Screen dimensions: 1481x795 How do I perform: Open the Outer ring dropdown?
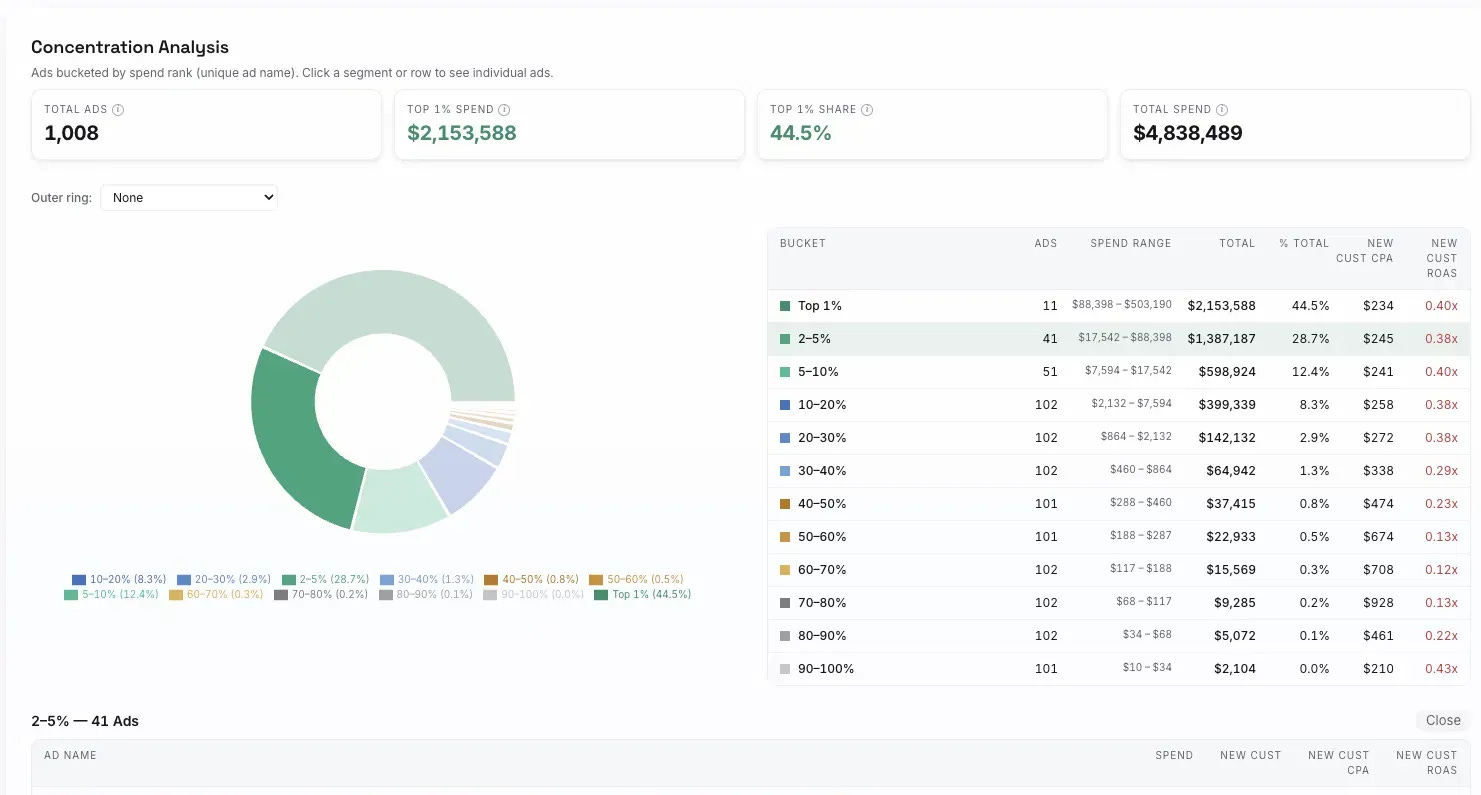(189, 198)
